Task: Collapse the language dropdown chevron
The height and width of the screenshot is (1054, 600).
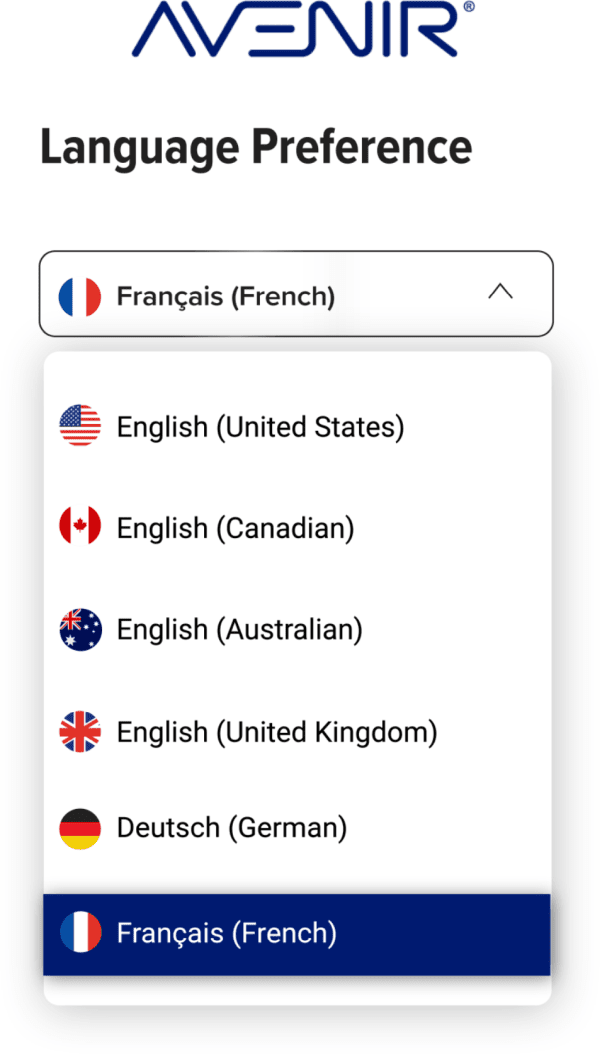Action: 500,293
